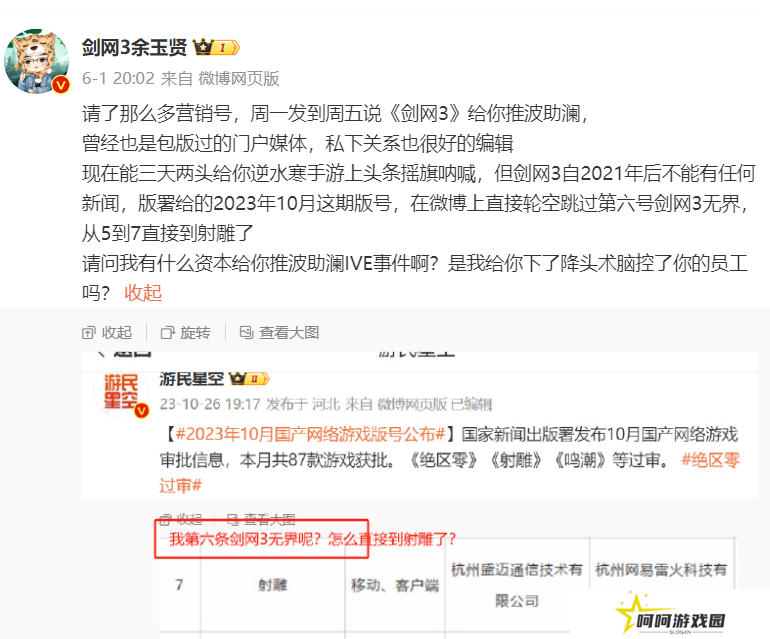Click the crown membership badge beside 剑网3余玉贤
The height and width of the screenshot is (639, 770).
(x=216, y=48)
